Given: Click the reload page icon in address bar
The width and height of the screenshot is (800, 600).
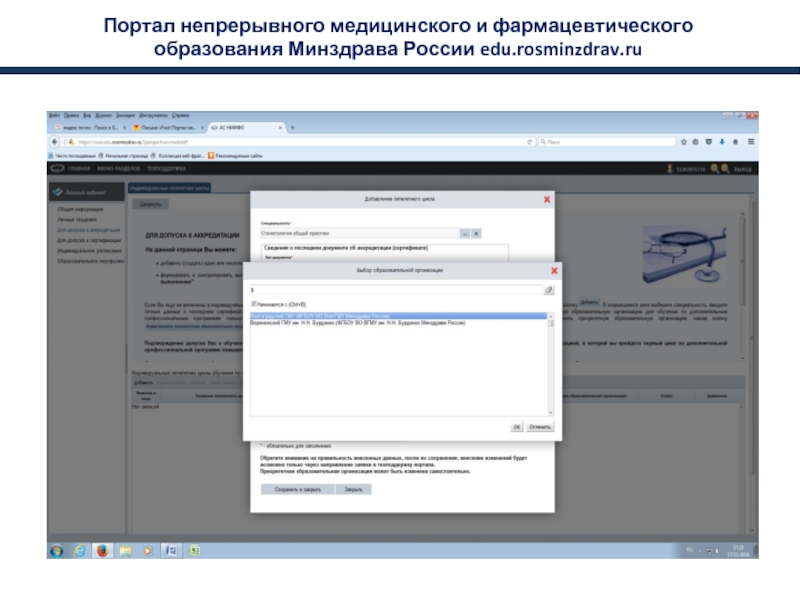Looking at the screenshot, I should [x=529, y=142].
